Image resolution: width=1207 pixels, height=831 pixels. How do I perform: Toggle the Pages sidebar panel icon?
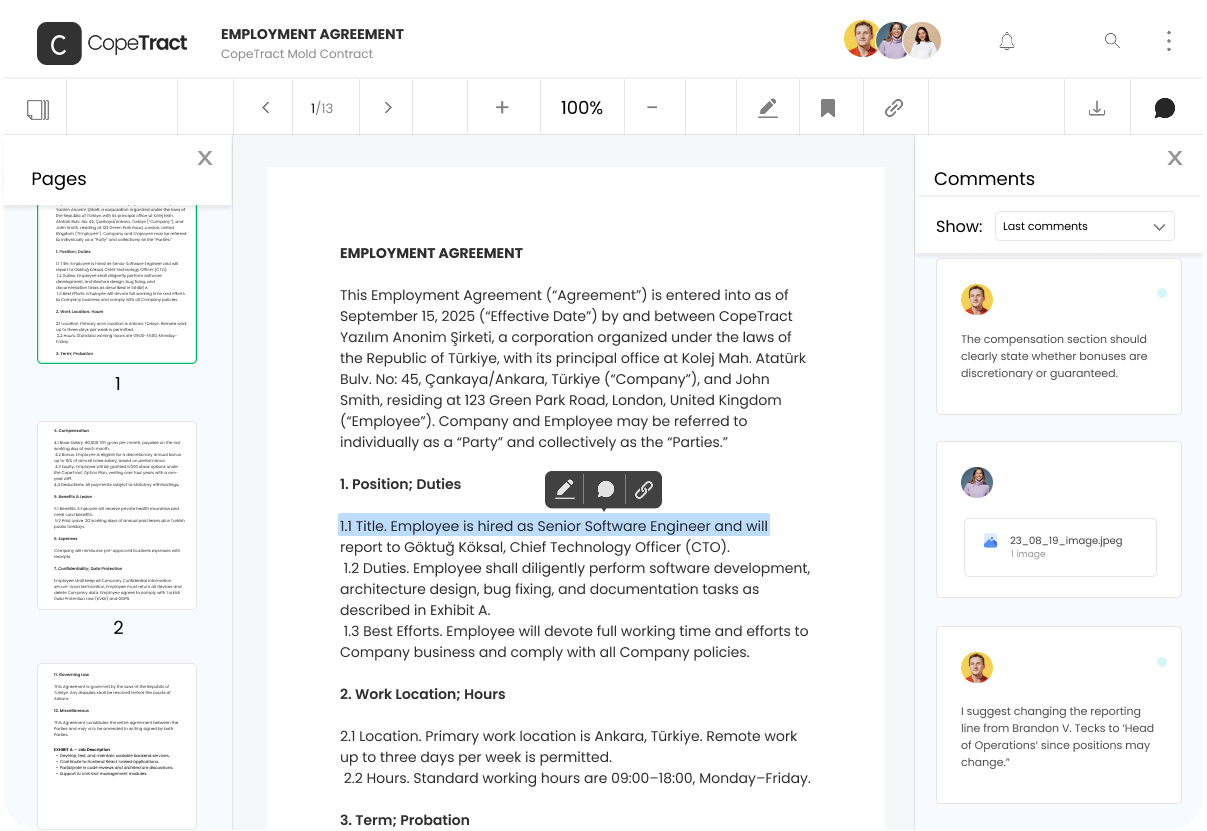[36, 107]
